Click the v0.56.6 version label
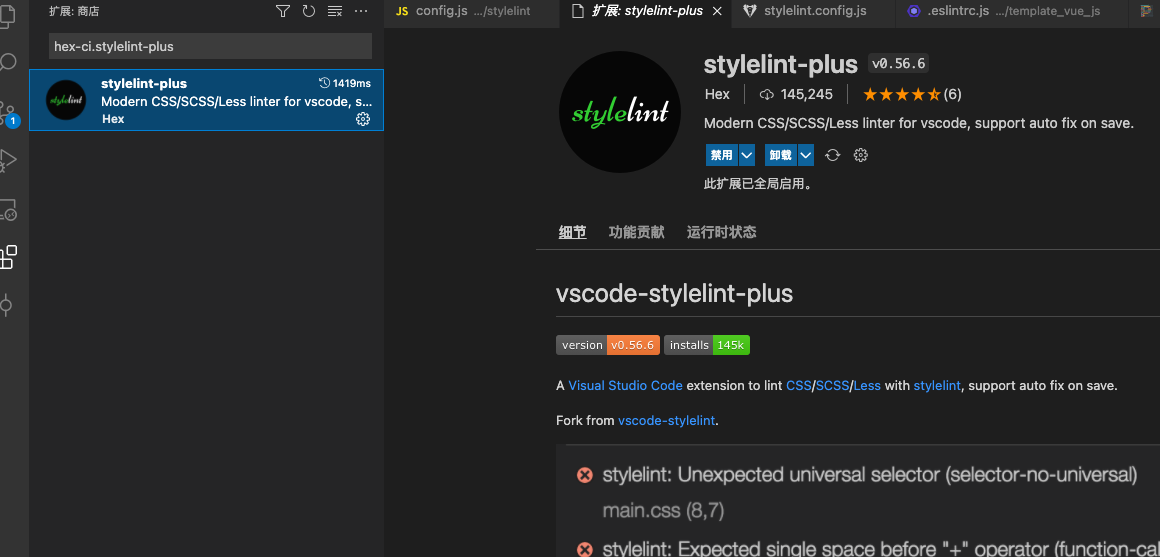Image resolution: width=1160 pixels, height=557 pixels. [x=898, y=64]
